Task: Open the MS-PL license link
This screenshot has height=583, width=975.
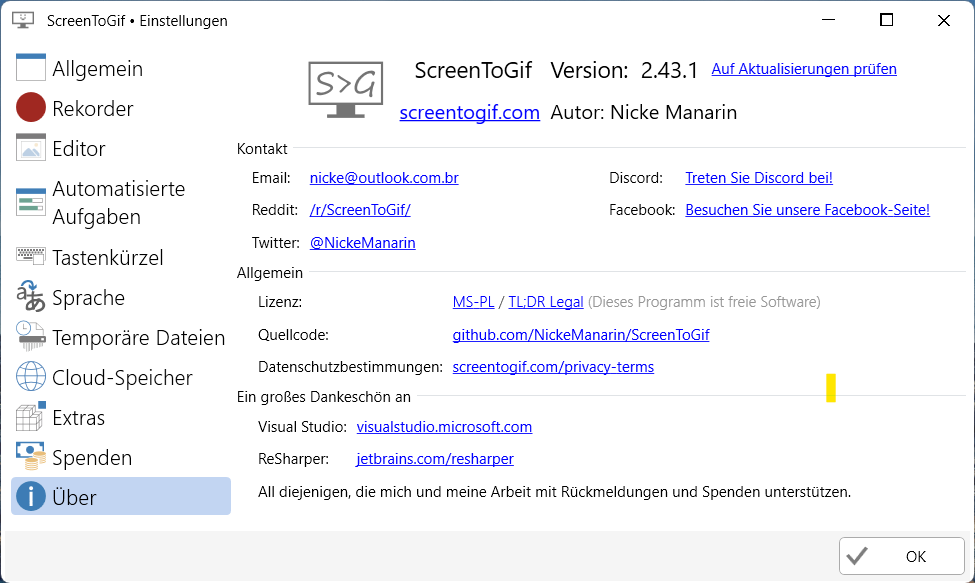Action: (x=473, y=302)
